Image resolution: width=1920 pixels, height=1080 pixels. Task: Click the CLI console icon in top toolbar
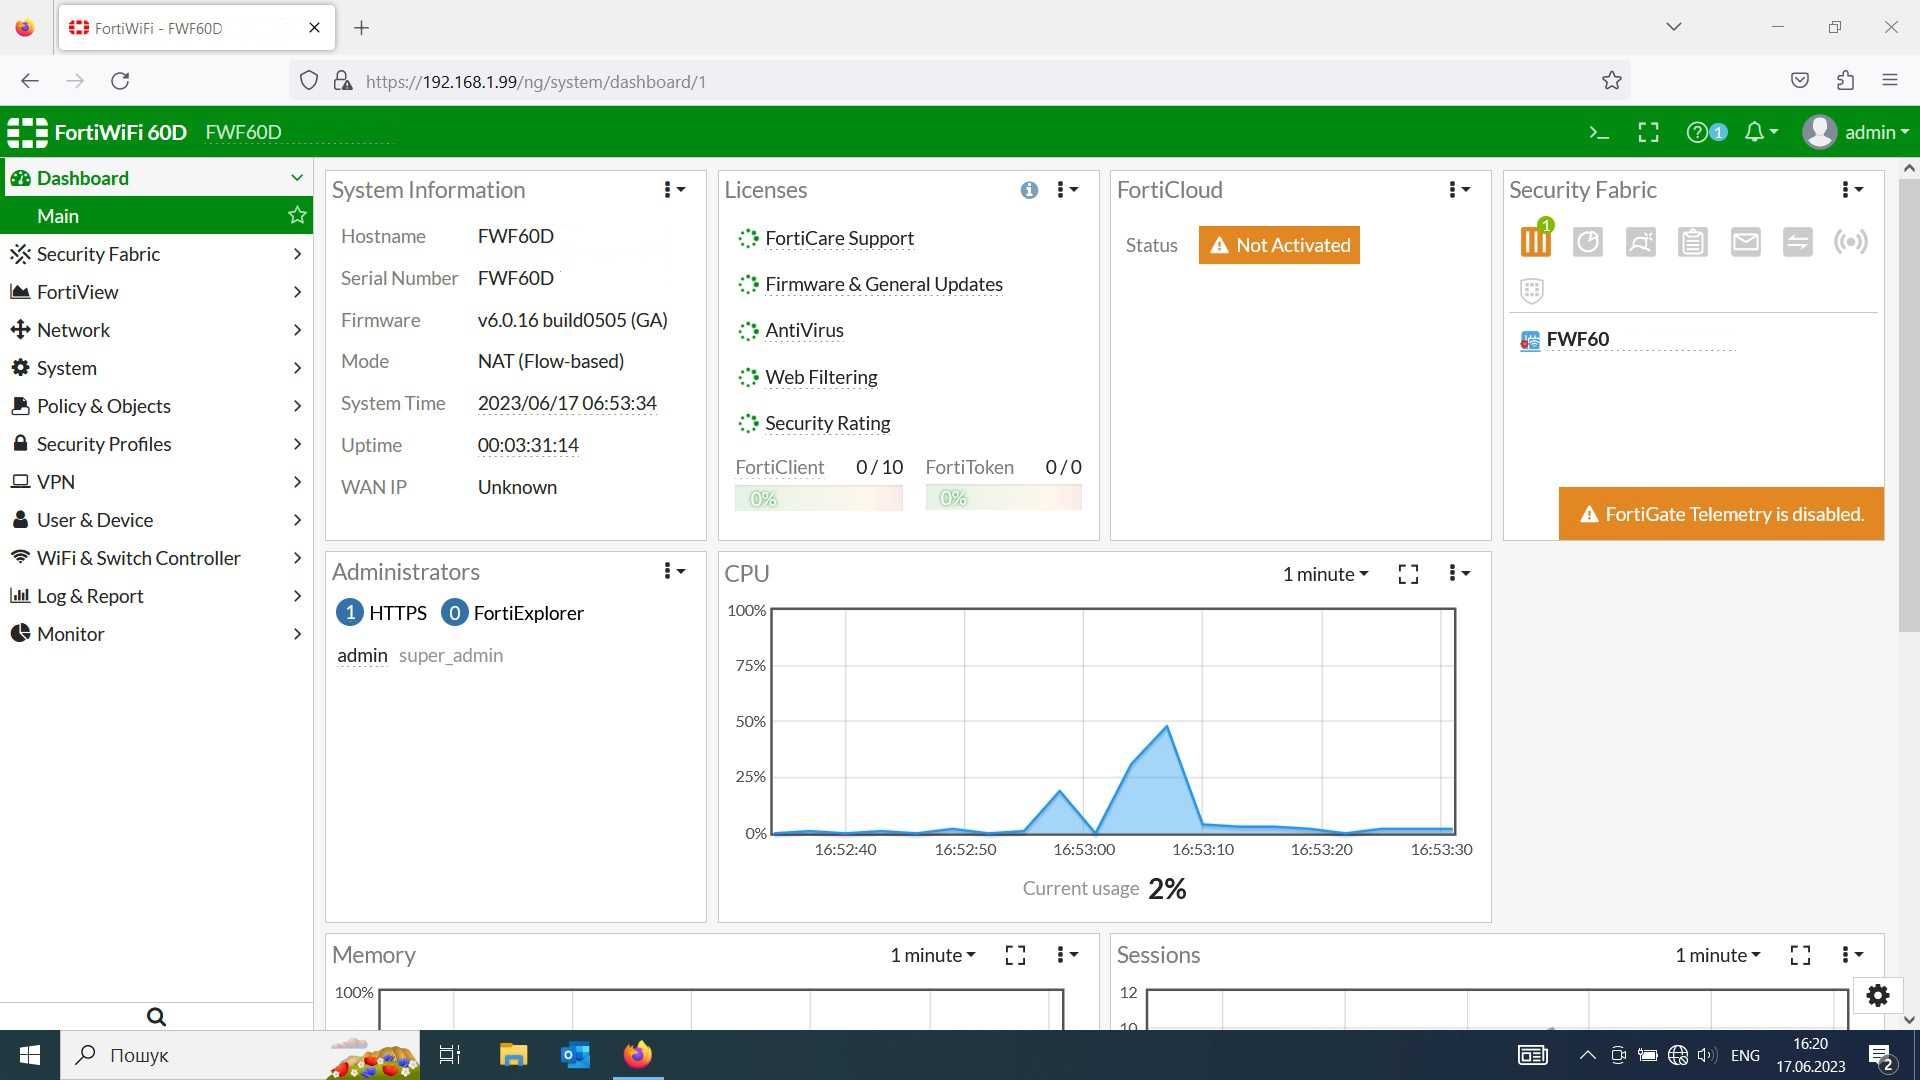(x=1601, y=132)
